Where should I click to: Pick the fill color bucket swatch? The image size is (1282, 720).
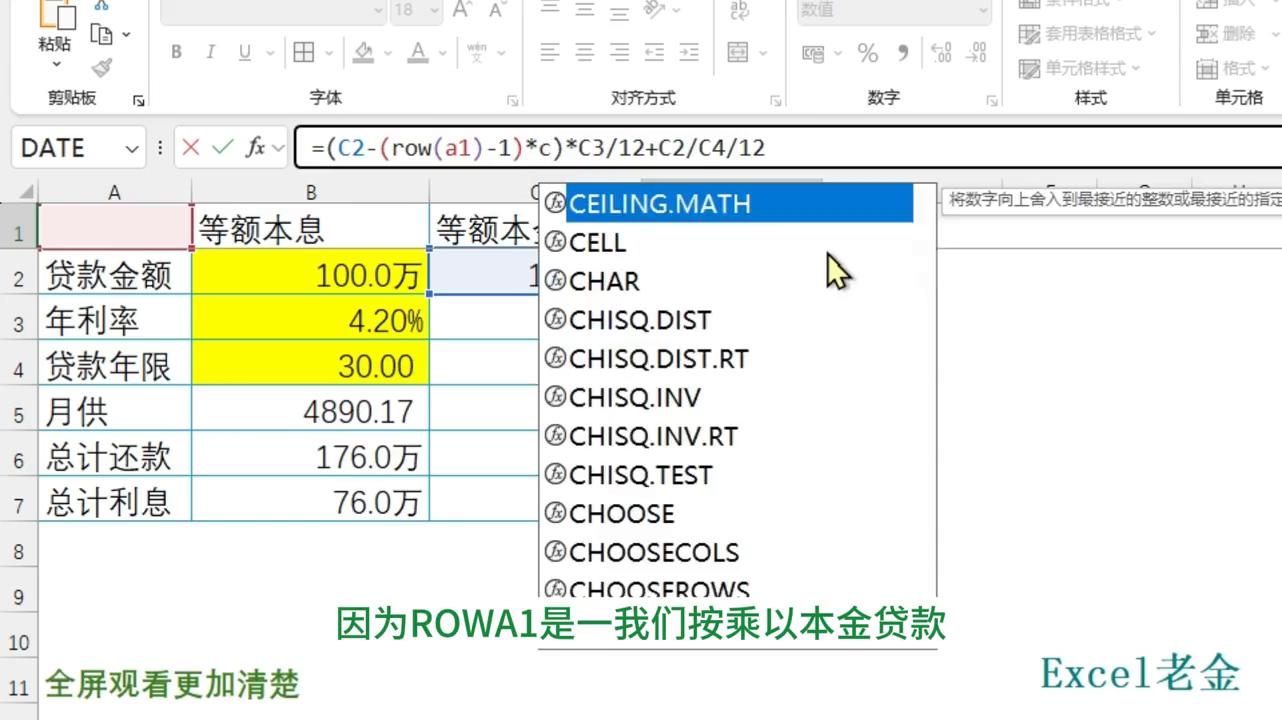(x=364, y=52)
